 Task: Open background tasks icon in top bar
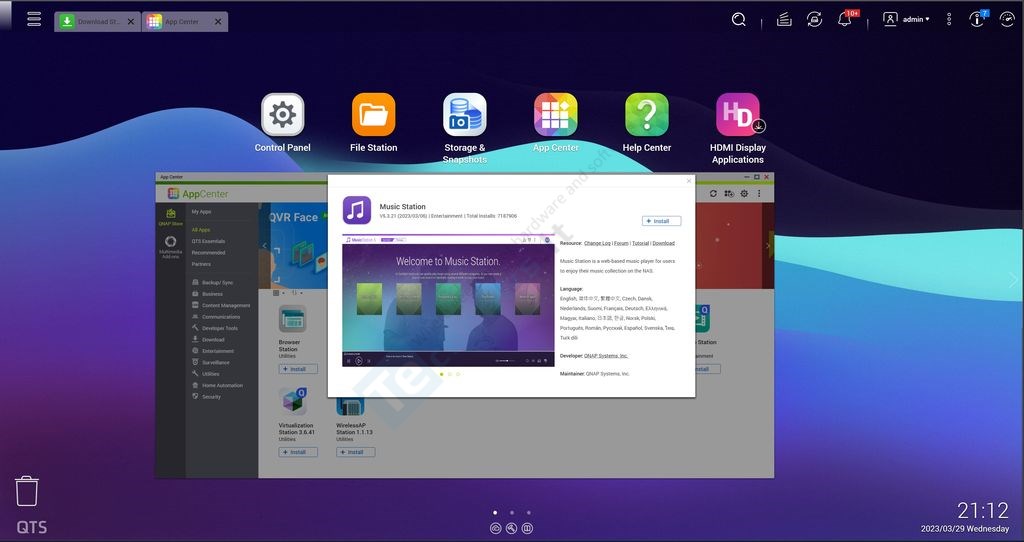784,20
